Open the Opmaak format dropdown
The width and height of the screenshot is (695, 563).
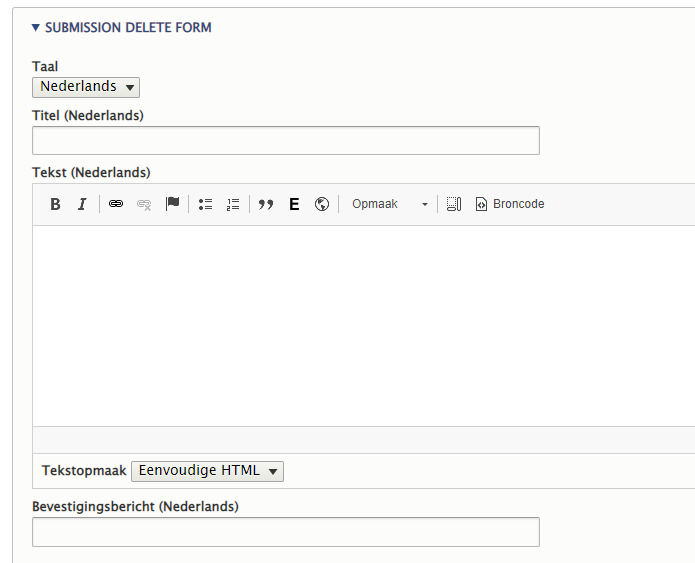389,204
